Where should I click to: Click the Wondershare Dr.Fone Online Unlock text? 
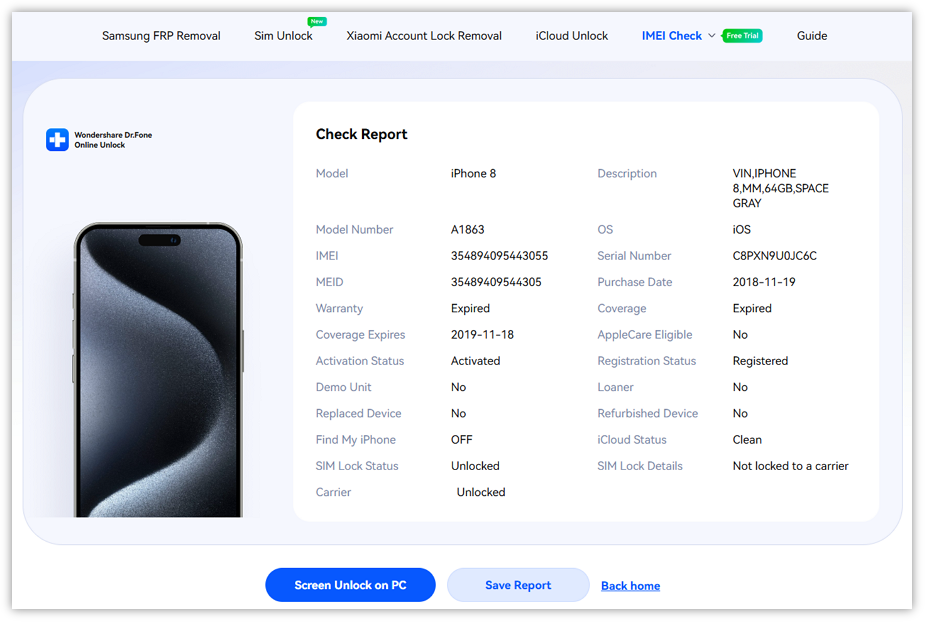[x=113, y=140]
